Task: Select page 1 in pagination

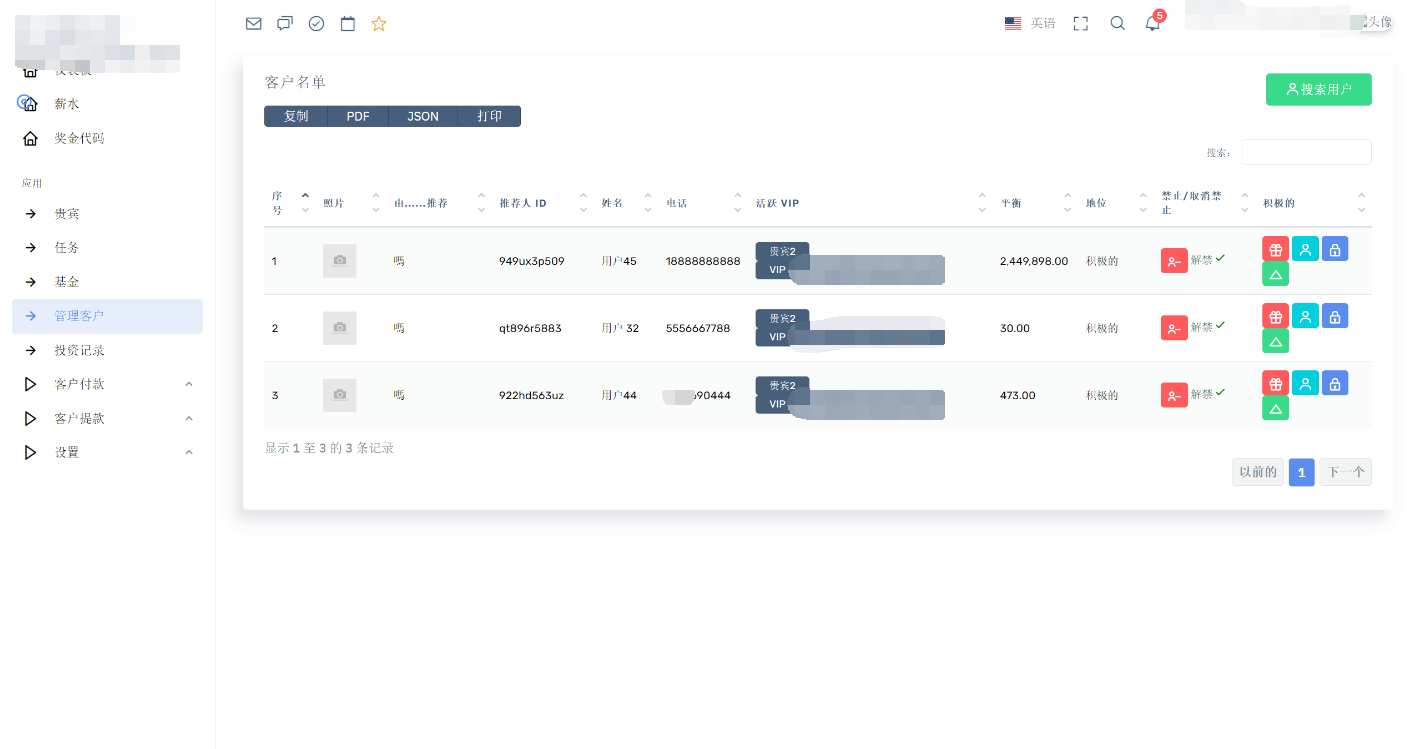Action: [1301, 472]
